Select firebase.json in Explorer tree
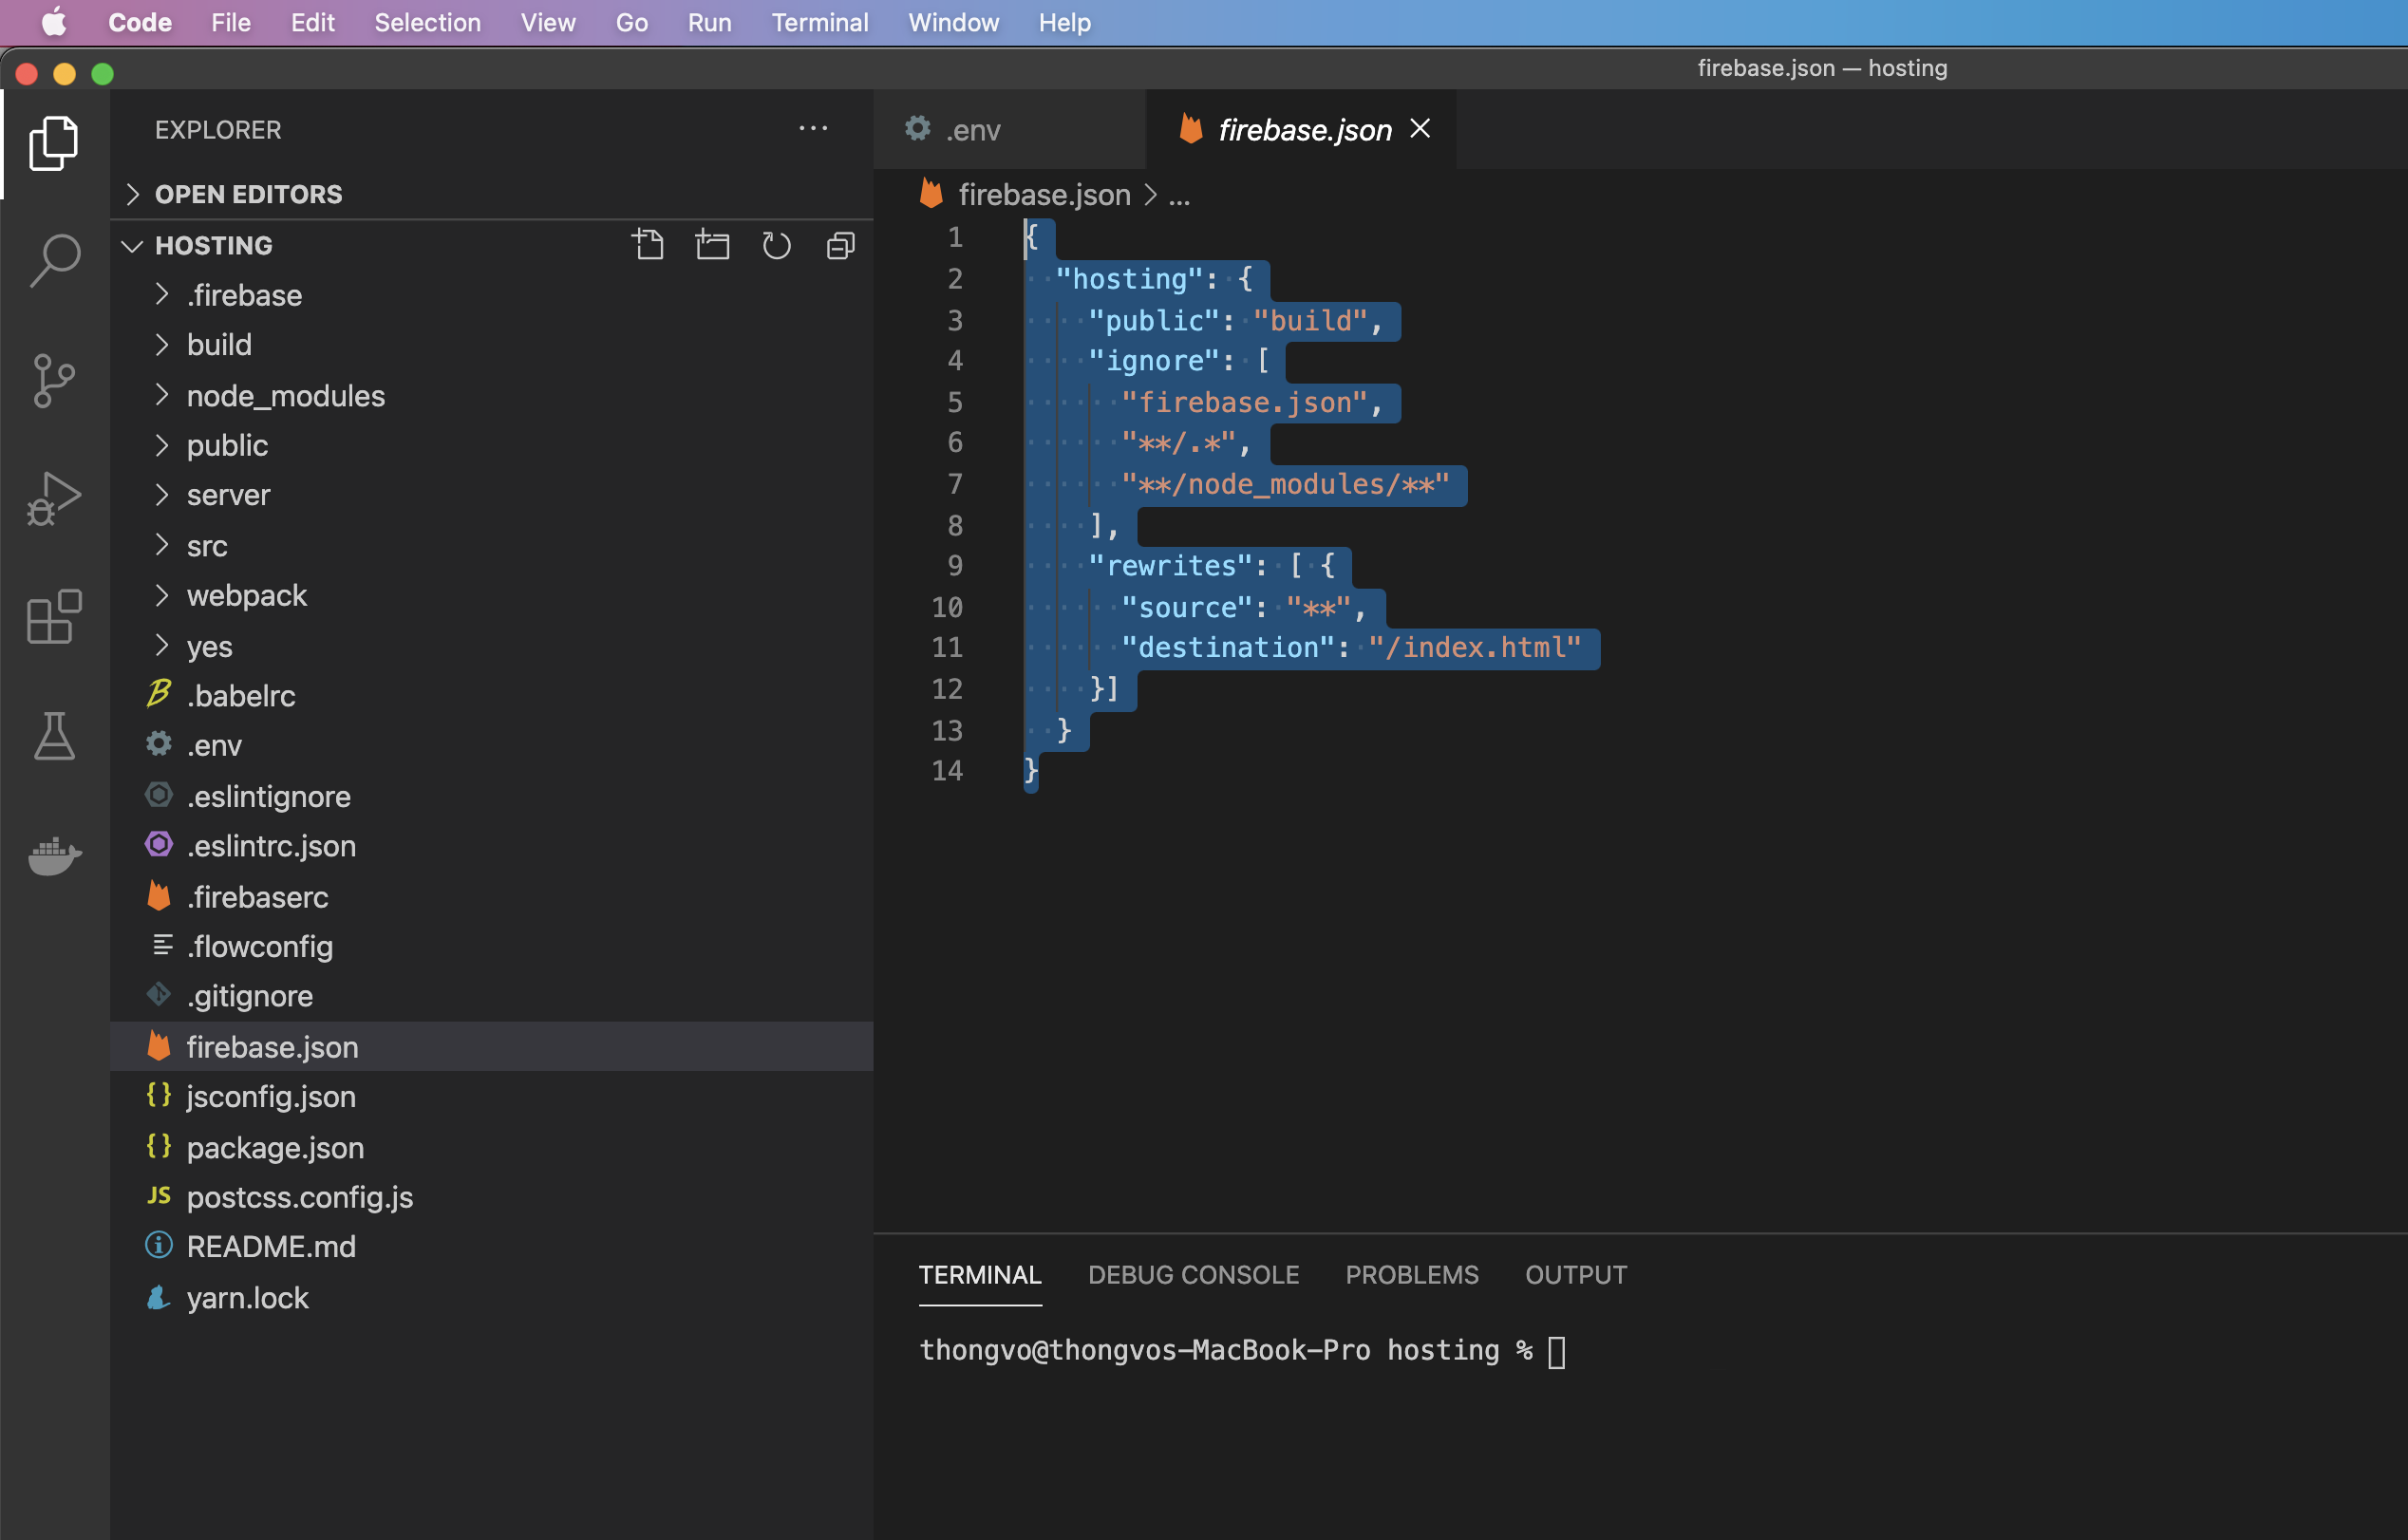2408x1540 pixels. click(x=492, y=1047)
